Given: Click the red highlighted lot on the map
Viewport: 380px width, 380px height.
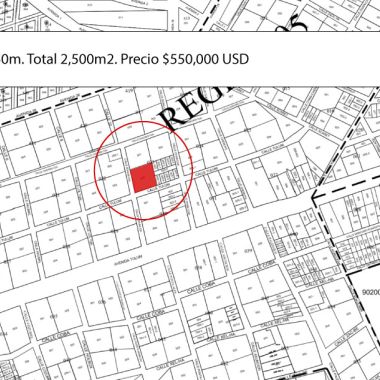Looking at the screenshot, I should coord(143,177).
